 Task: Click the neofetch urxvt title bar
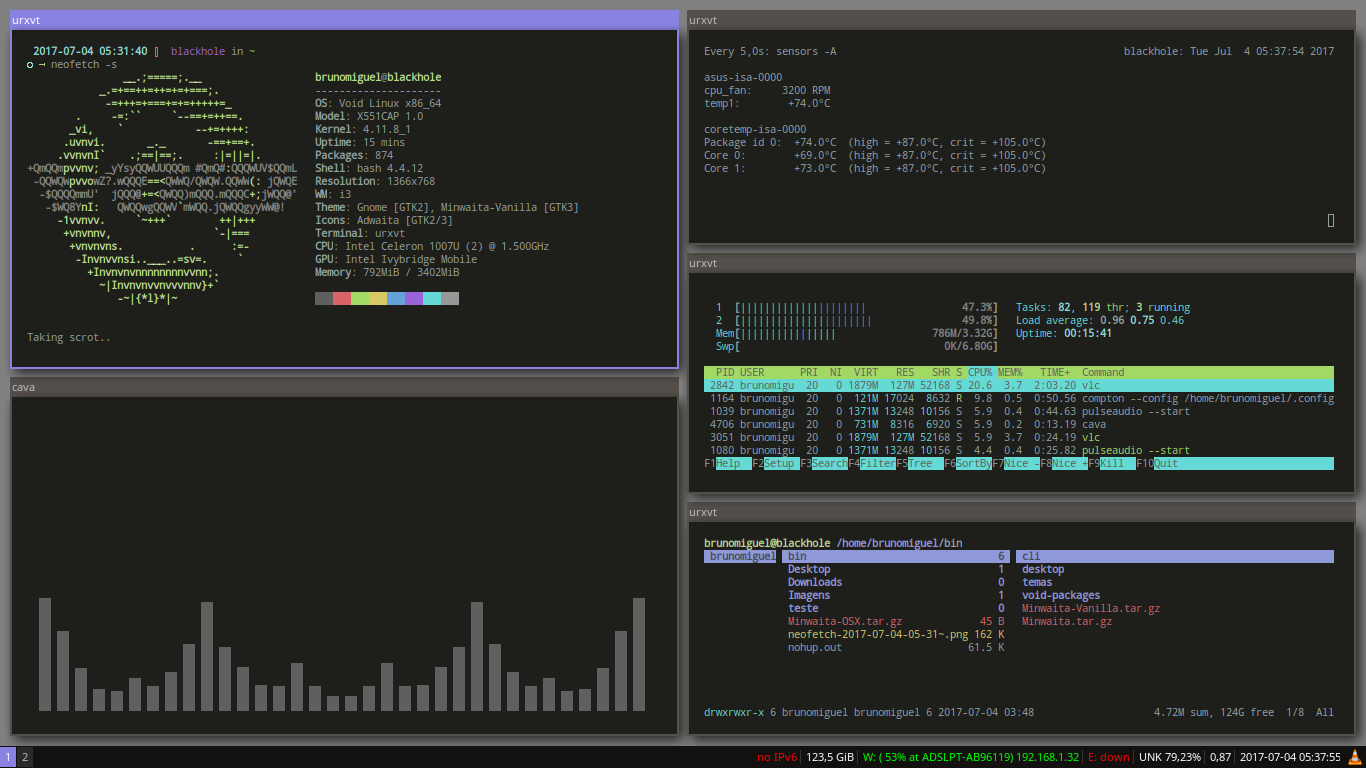[x=344, y=20]
